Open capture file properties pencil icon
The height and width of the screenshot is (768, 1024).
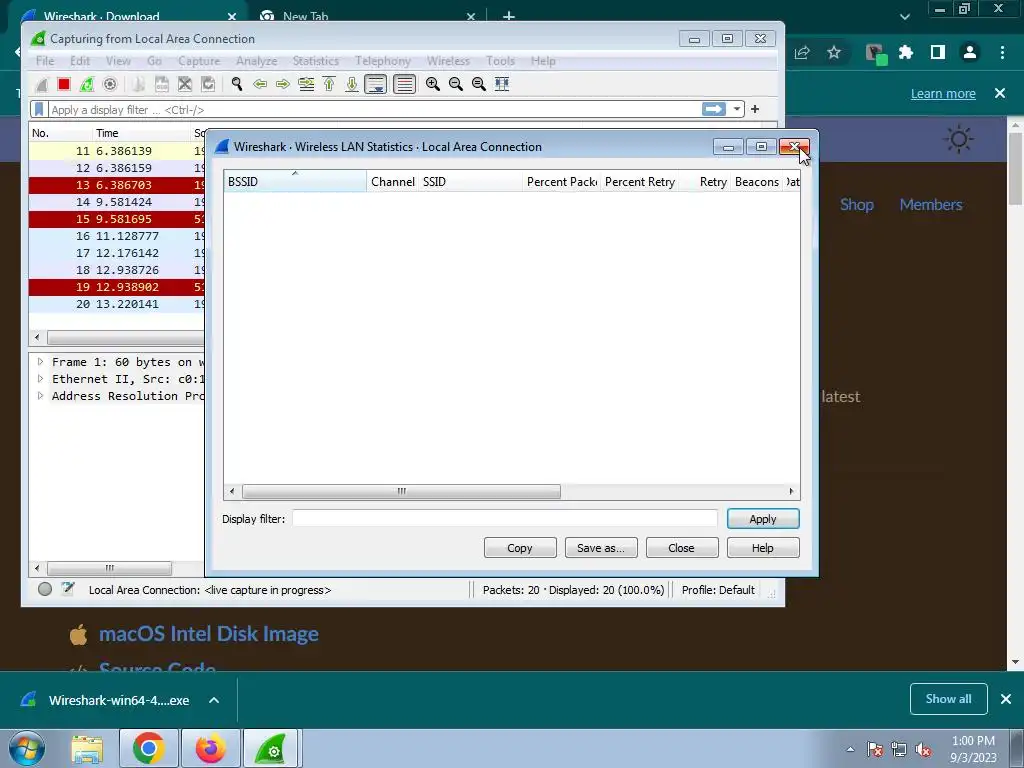67,588
